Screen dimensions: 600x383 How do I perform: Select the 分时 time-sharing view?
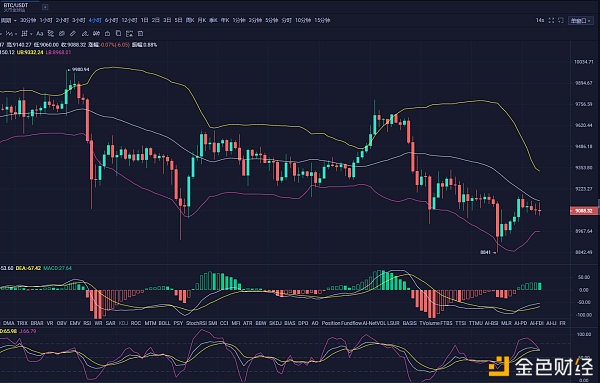click(286, 20)
